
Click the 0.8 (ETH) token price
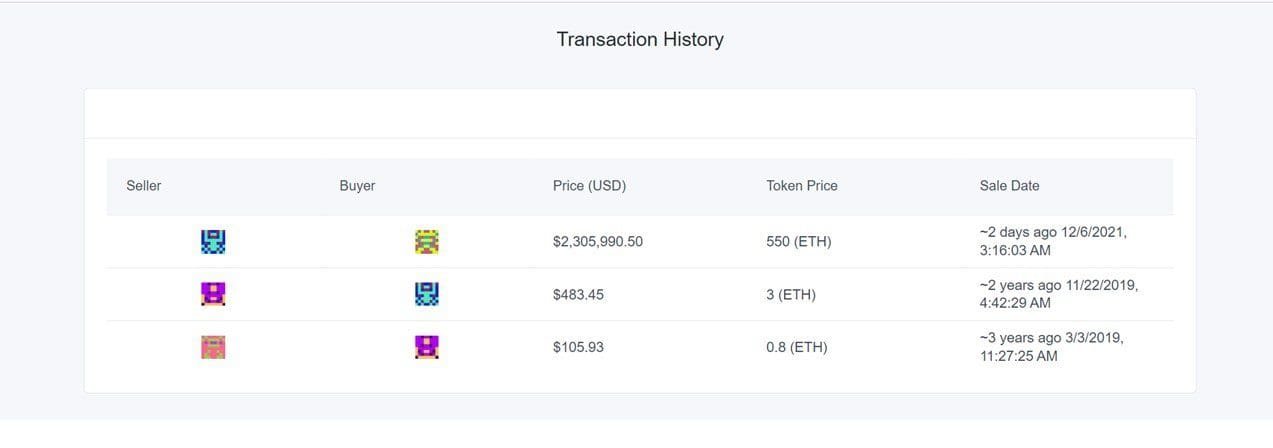point(796,348)
